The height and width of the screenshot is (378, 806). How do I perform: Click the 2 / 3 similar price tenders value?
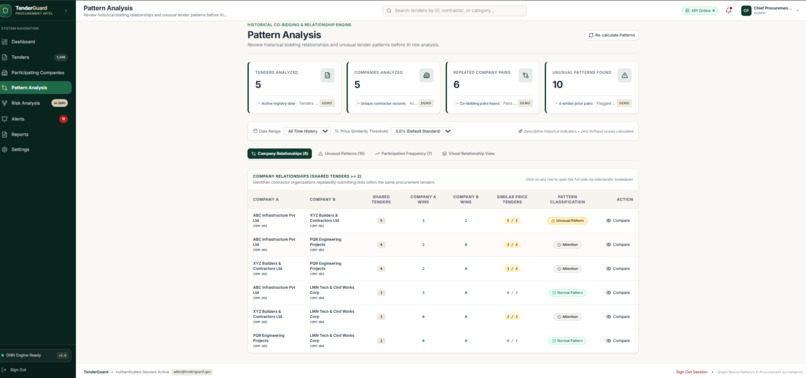point(512,317)
